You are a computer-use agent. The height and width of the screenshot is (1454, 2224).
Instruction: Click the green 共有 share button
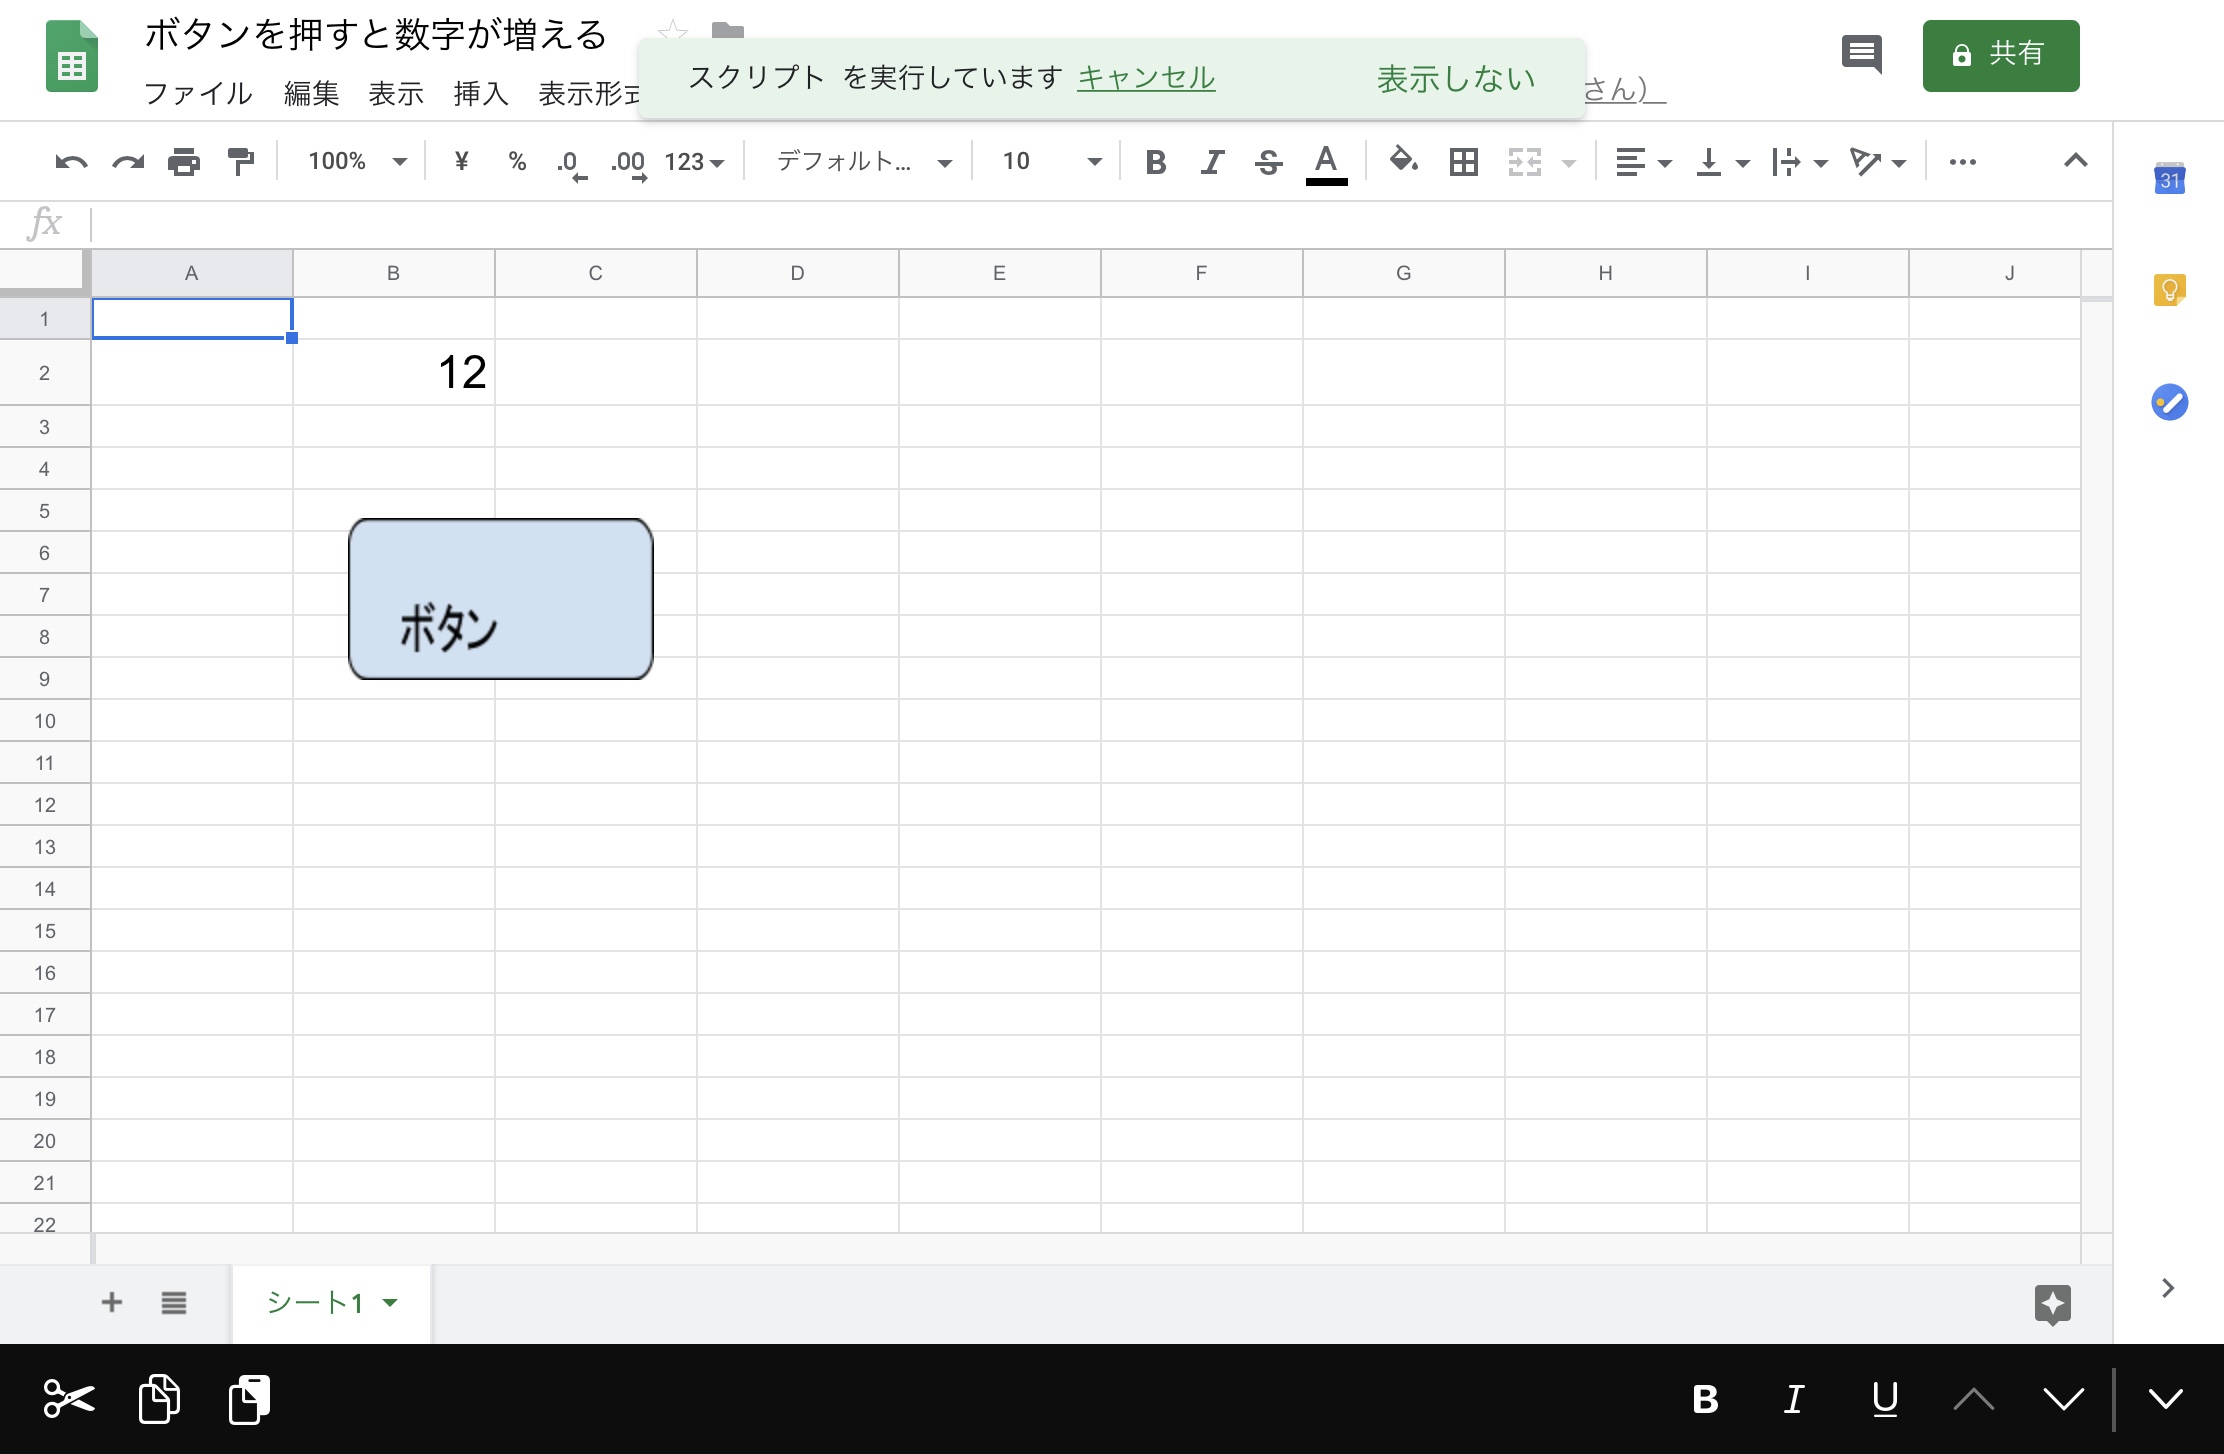click(2000, 55)
